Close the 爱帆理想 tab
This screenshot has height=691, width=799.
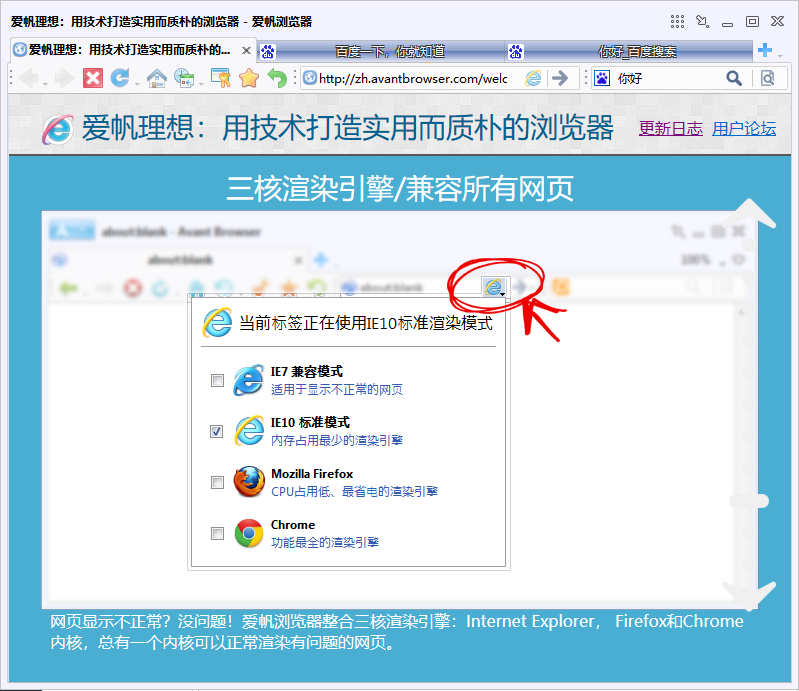click(x=246, y=50)
